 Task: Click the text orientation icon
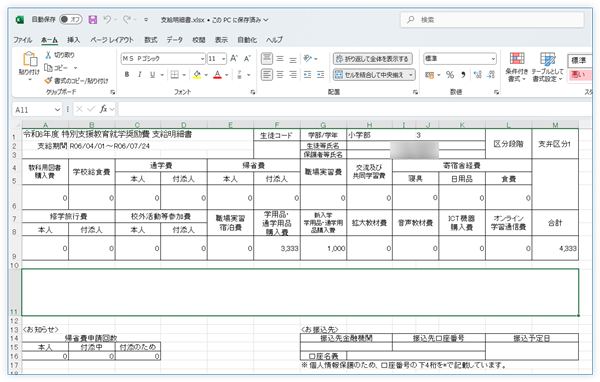308,59
